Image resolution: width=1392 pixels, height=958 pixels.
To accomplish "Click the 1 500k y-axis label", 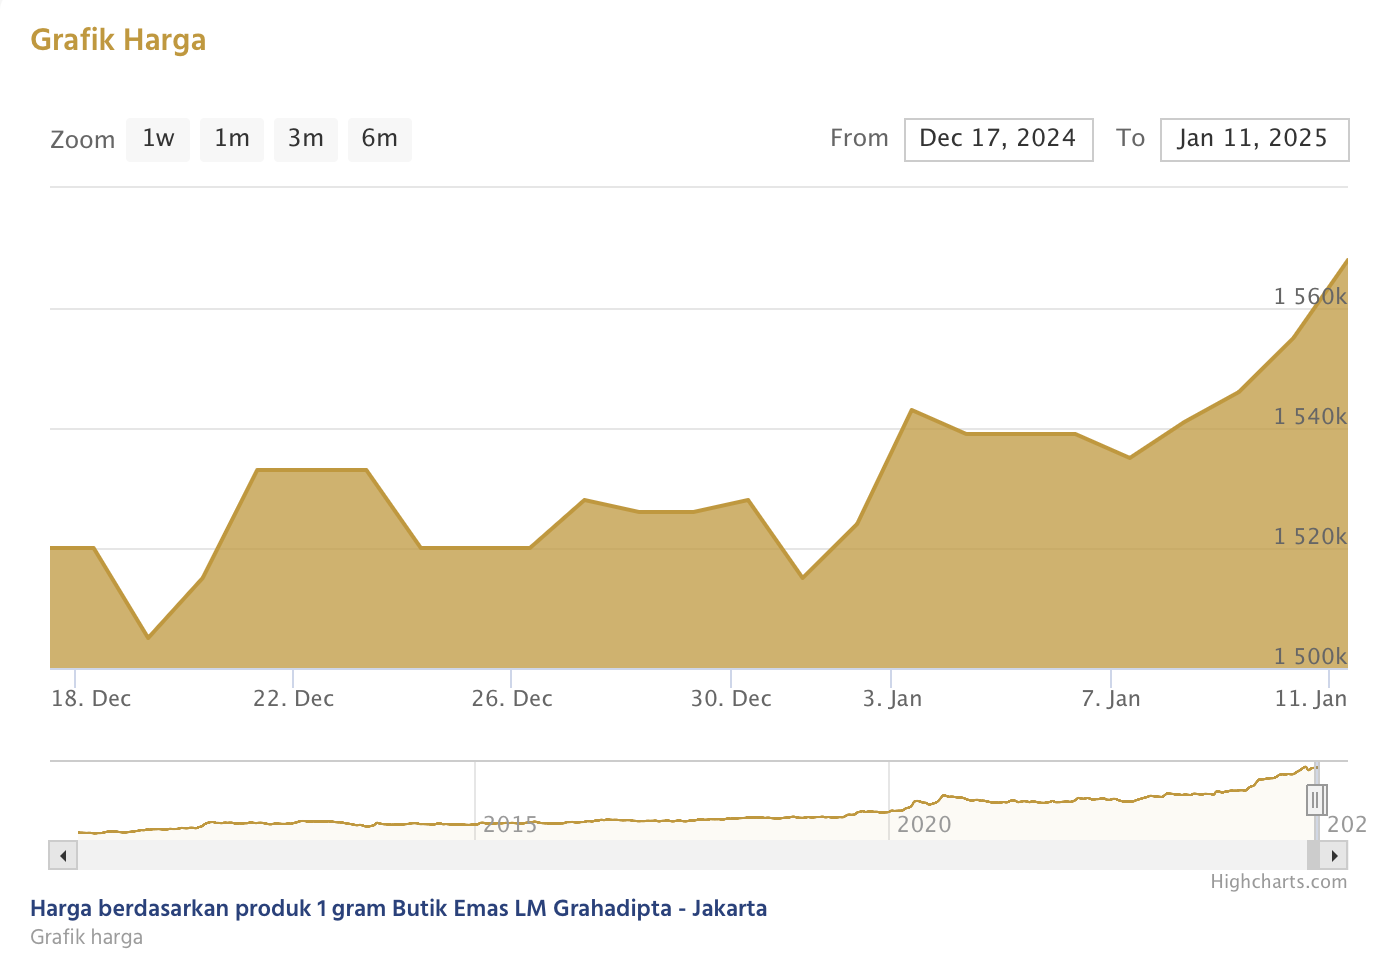I will click(1310, 656).
